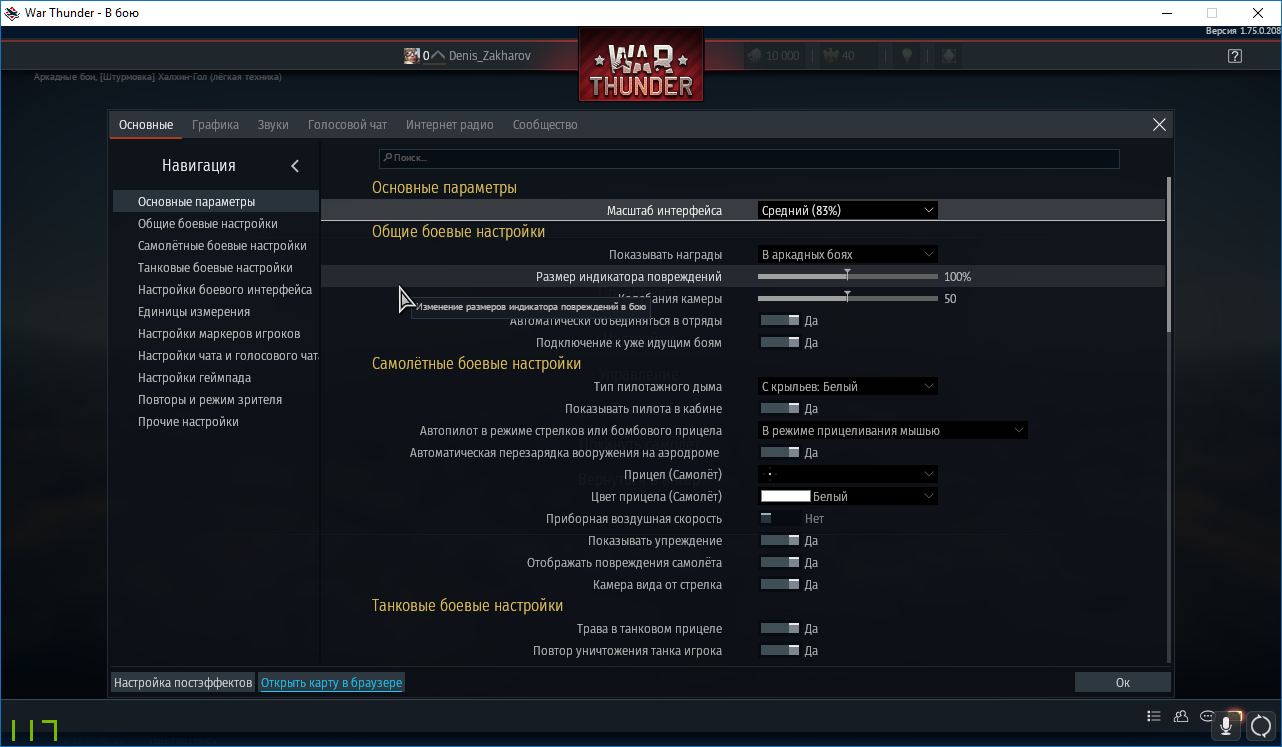The image size is (1282, 747).
Task: Open the Сообщество tab
Action: click(545, 125)
